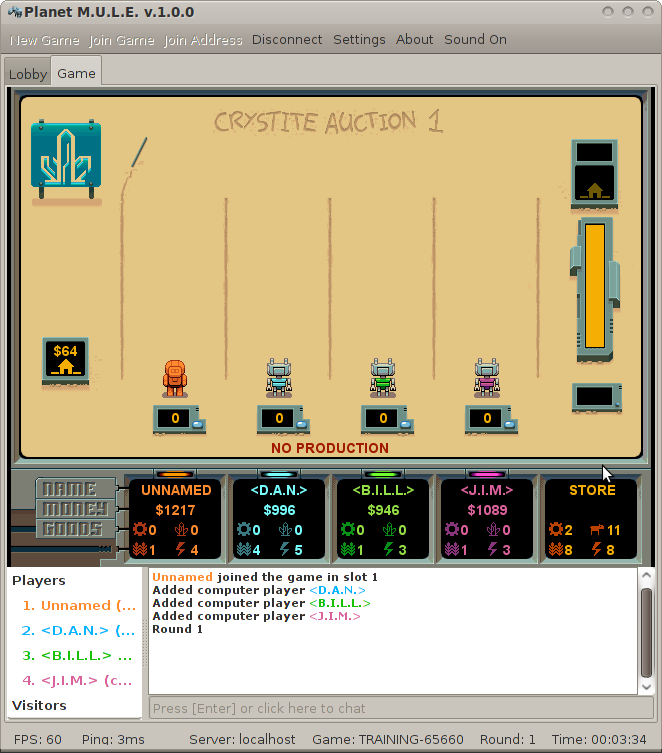The width and height of the screenshot is (662, 753).
Task: Click Unnamed's smithore gear goods icon
Action: click(140, 529)
